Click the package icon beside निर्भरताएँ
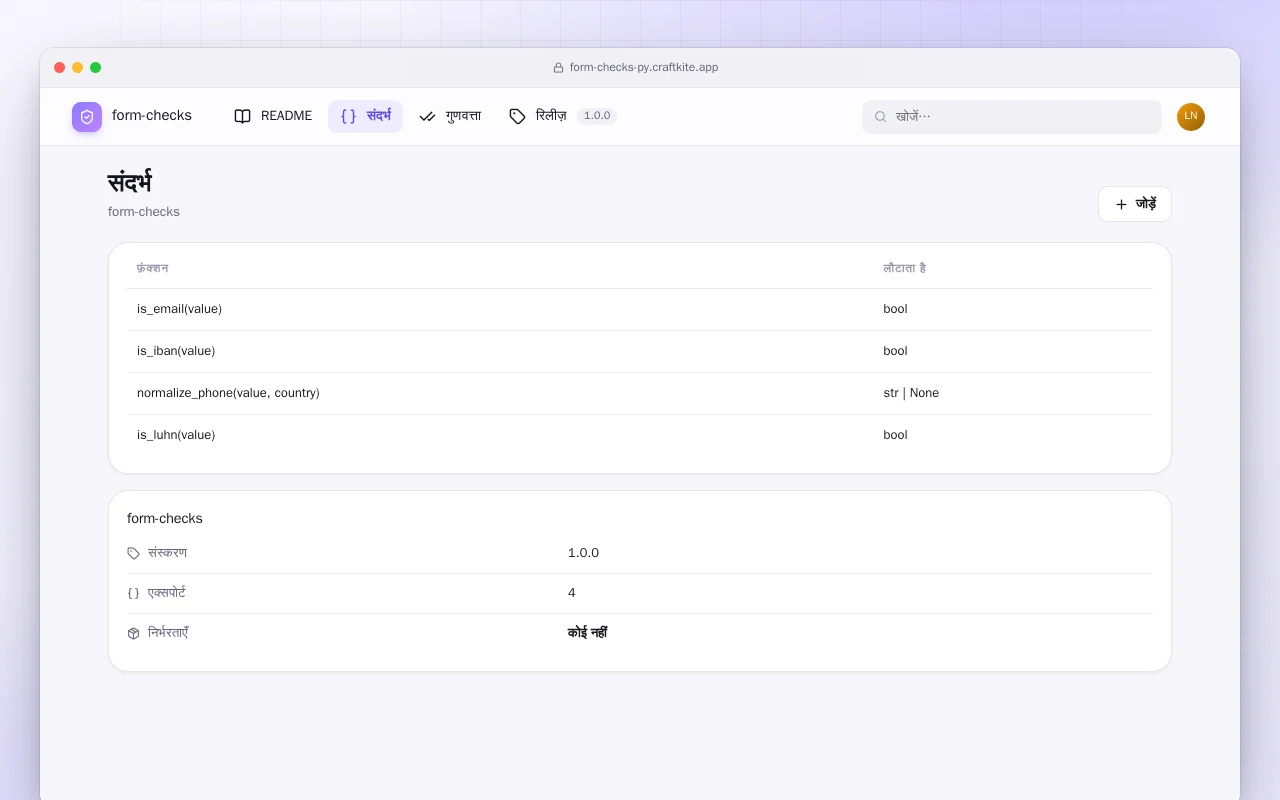This screenshot has width=1280, height=800. pos(134,633)
